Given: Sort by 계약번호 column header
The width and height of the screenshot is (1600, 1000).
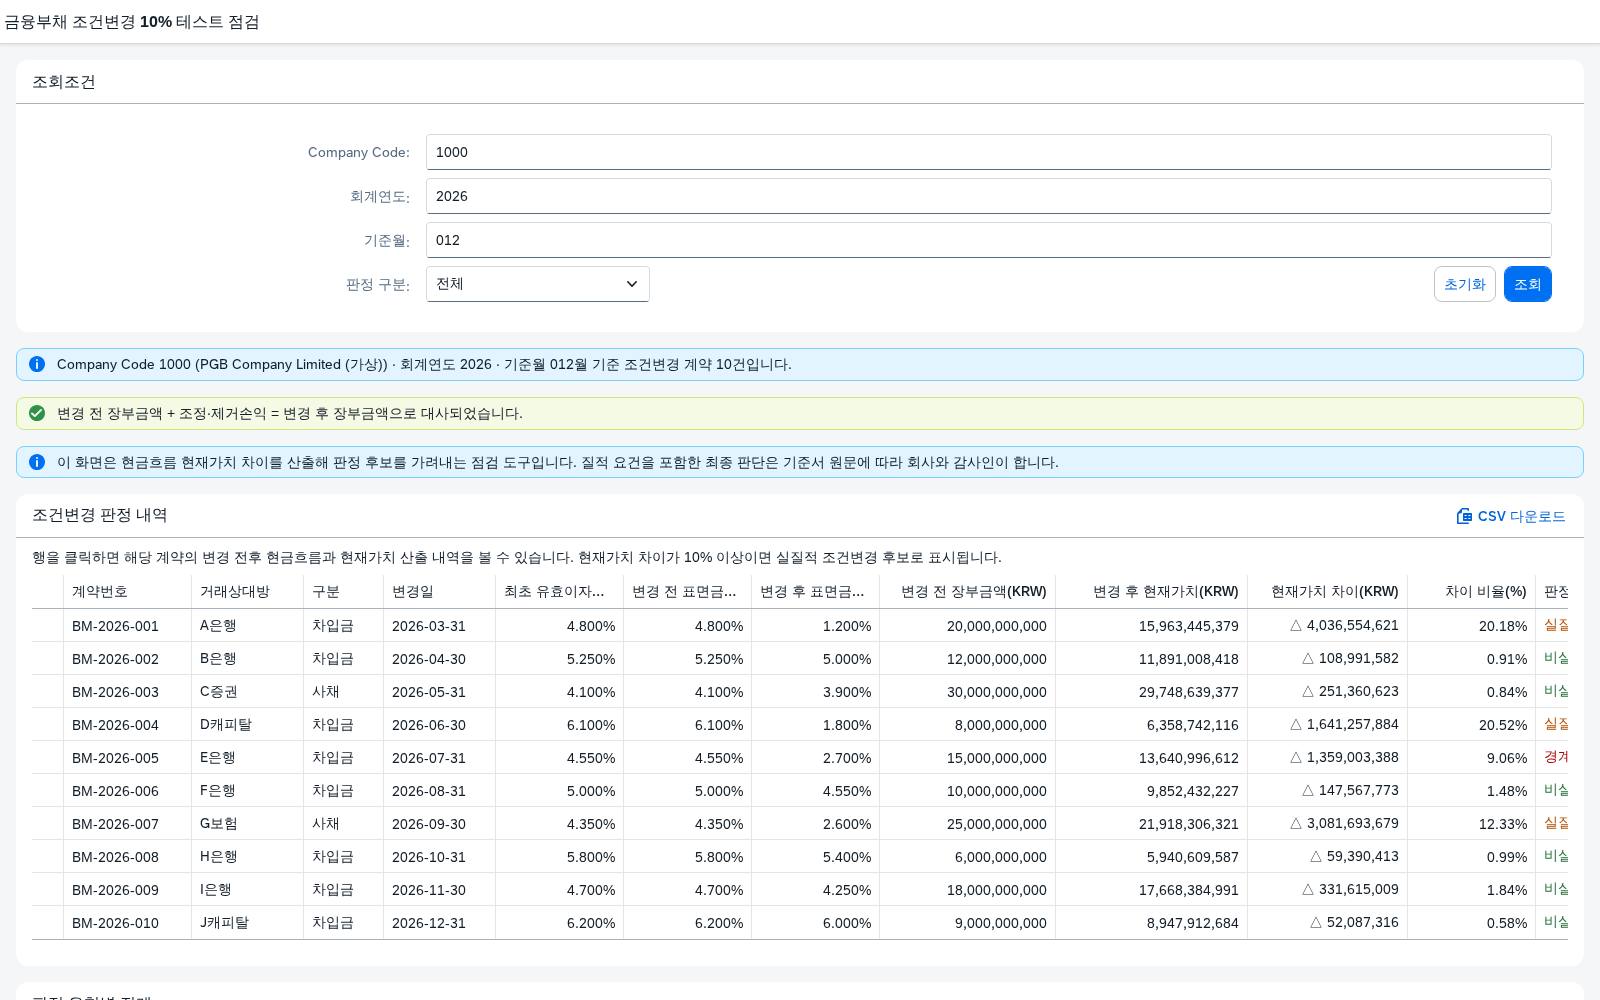Looking at the screenshot, I should (x=127, y=591).
